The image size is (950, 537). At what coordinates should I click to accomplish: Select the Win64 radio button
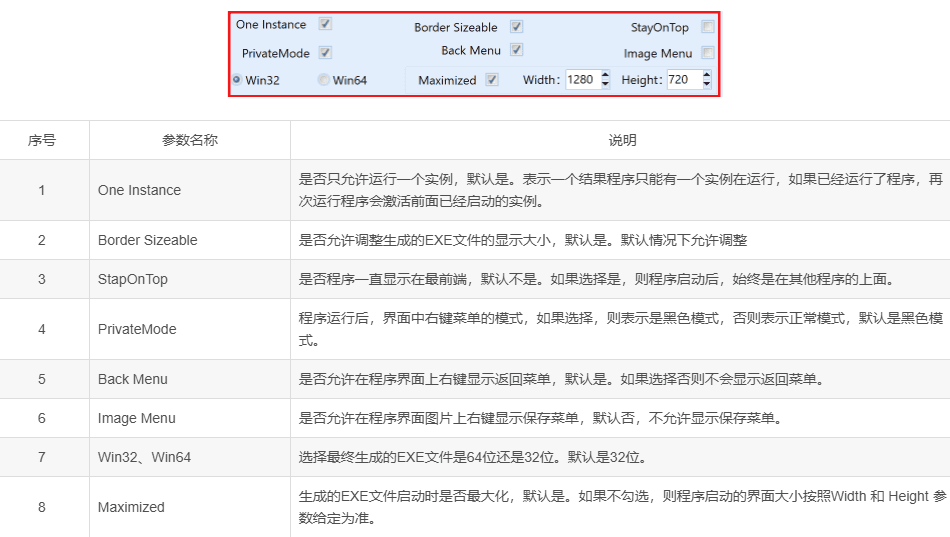[324, 80]
